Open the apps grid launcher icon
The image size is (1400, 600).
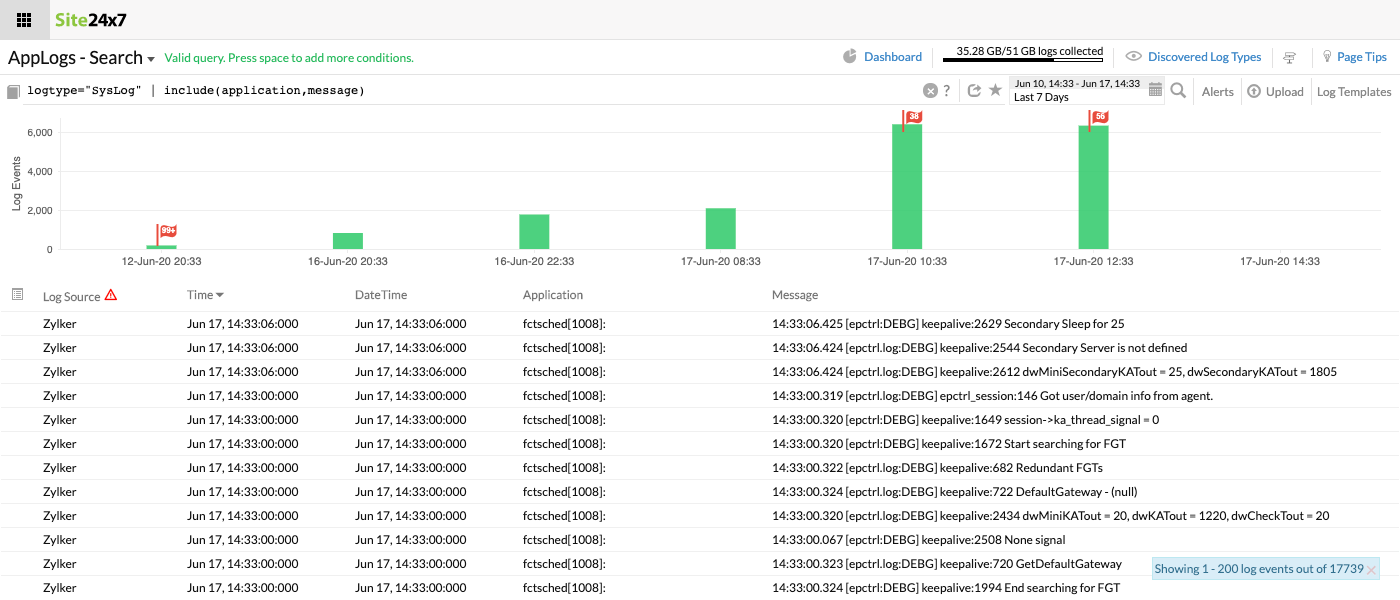click(x=24, y=20)
